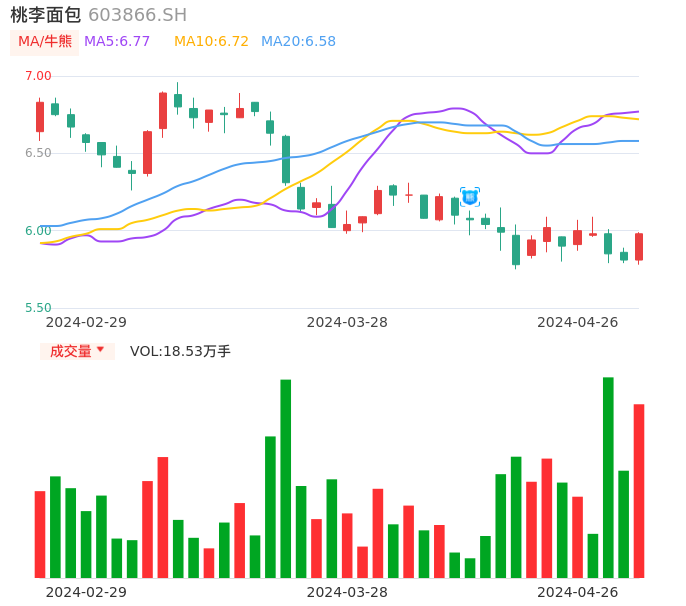
Task: Click the 2024-04-26 volume chart date label
Action: (578, 592)
